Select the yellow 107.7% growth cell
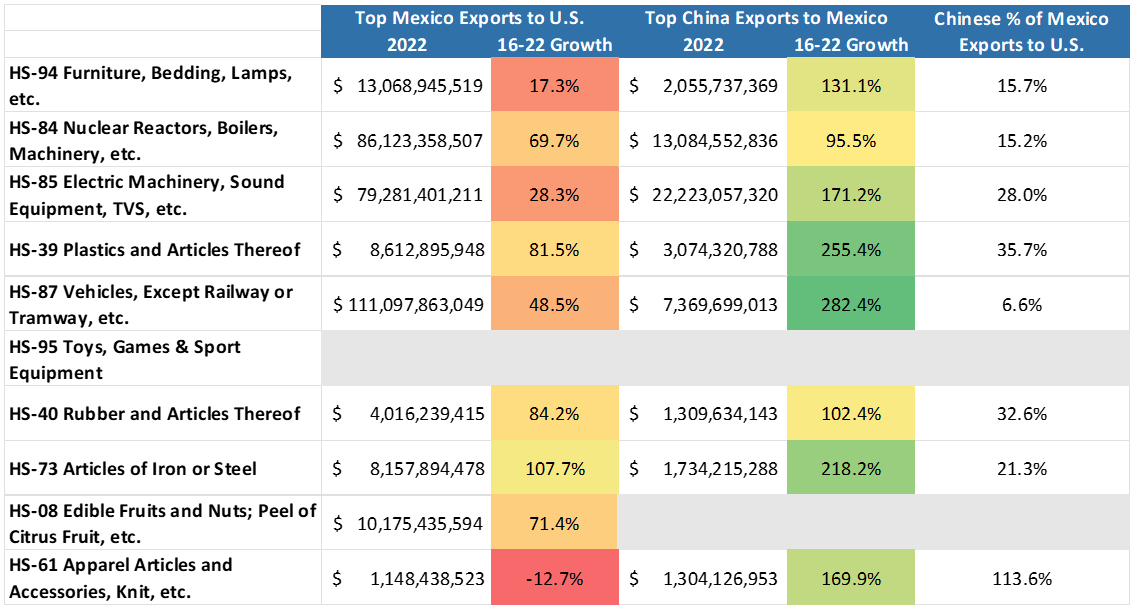 554,468
